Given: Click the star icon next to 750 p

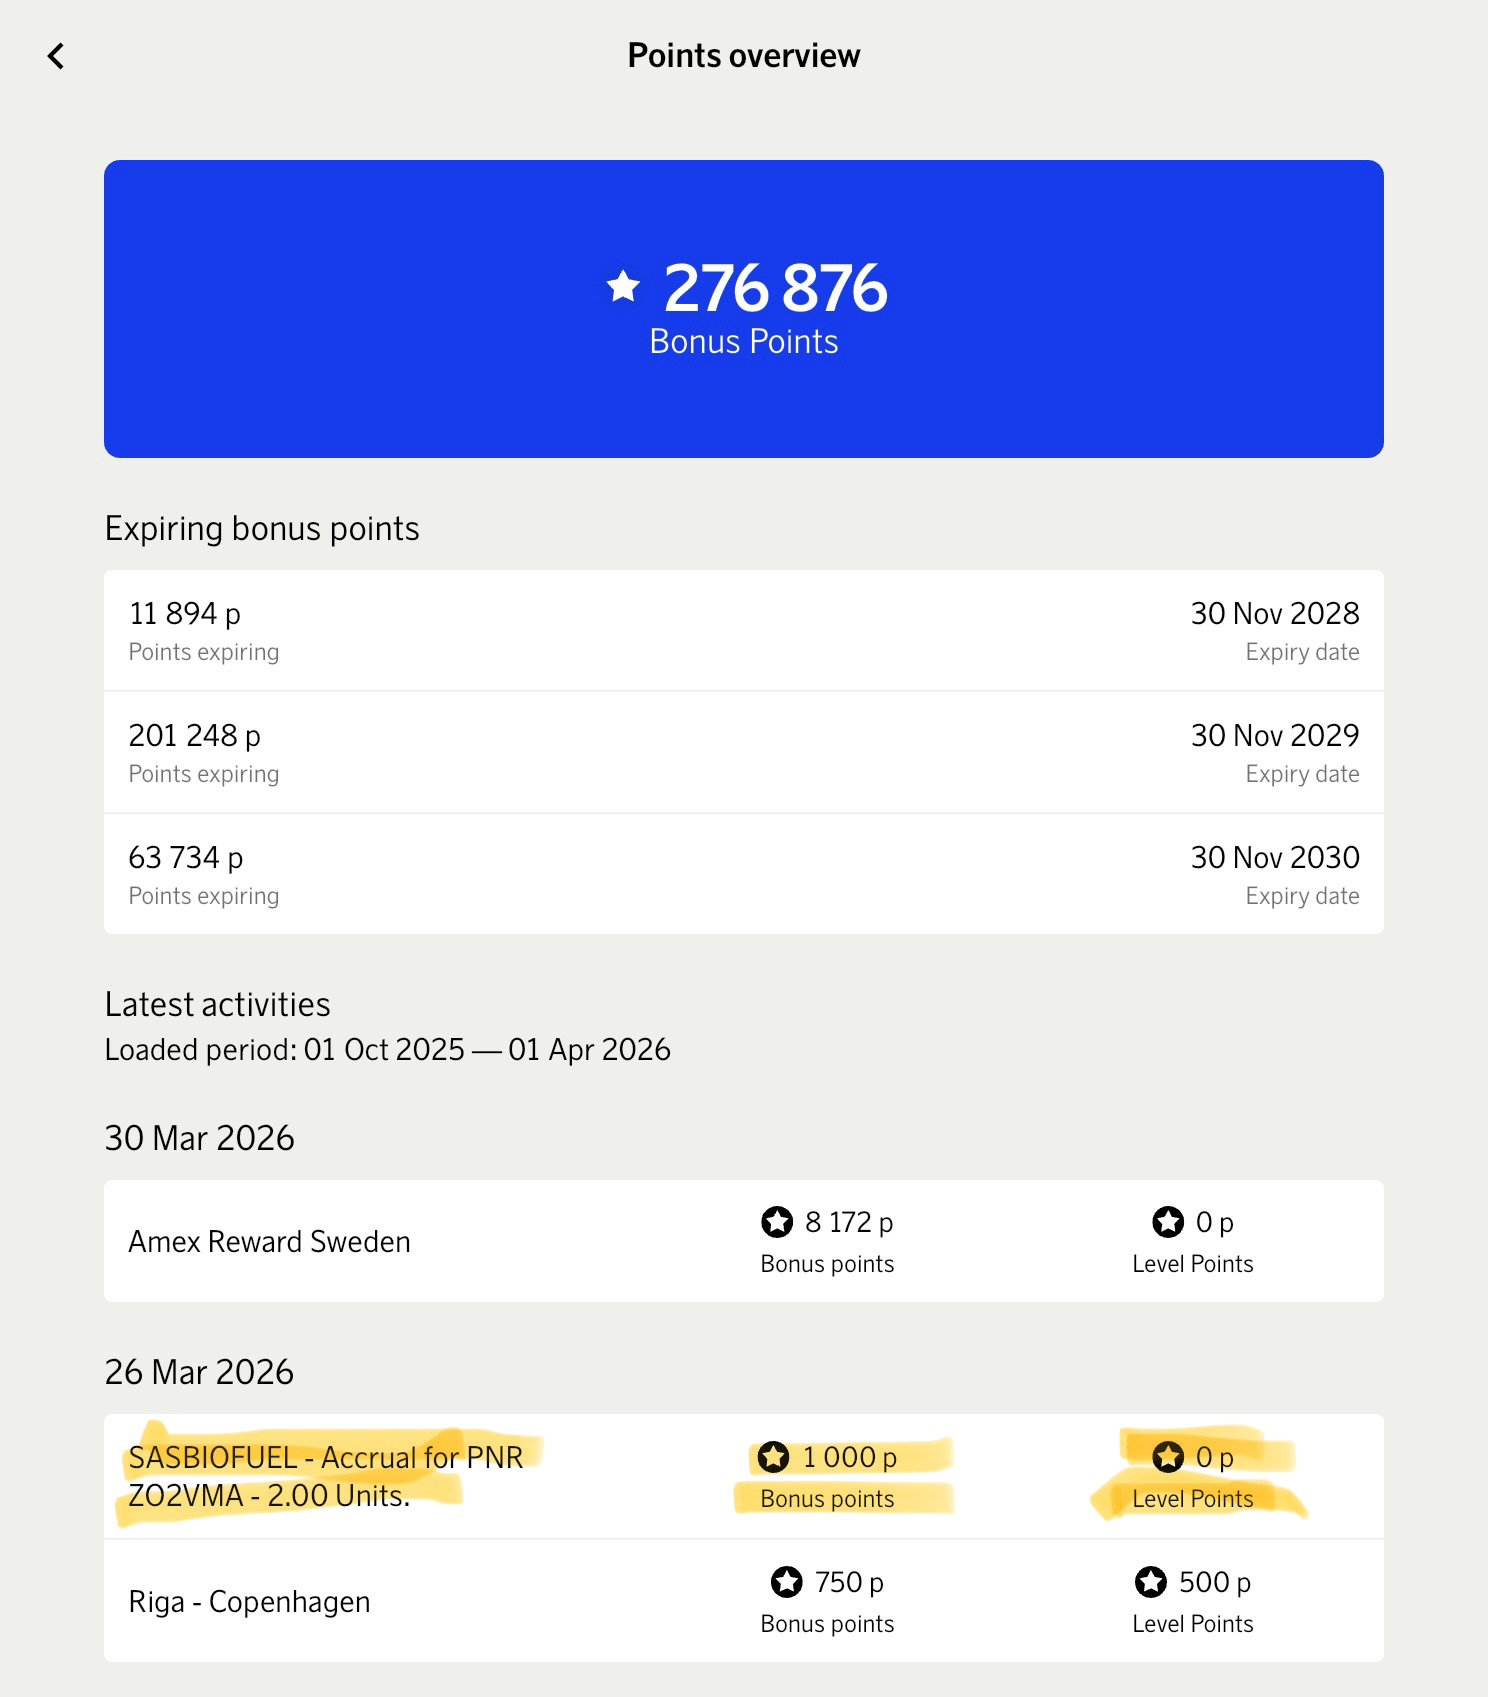Looking at the screenshot, I should [787, 1582].
